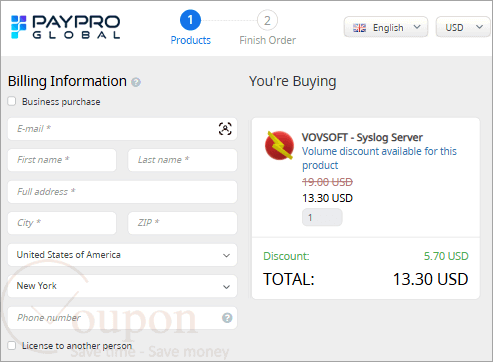Open the USD currency dropdown
The height and width of the screenshot is (362, 493).
(463, 27)
